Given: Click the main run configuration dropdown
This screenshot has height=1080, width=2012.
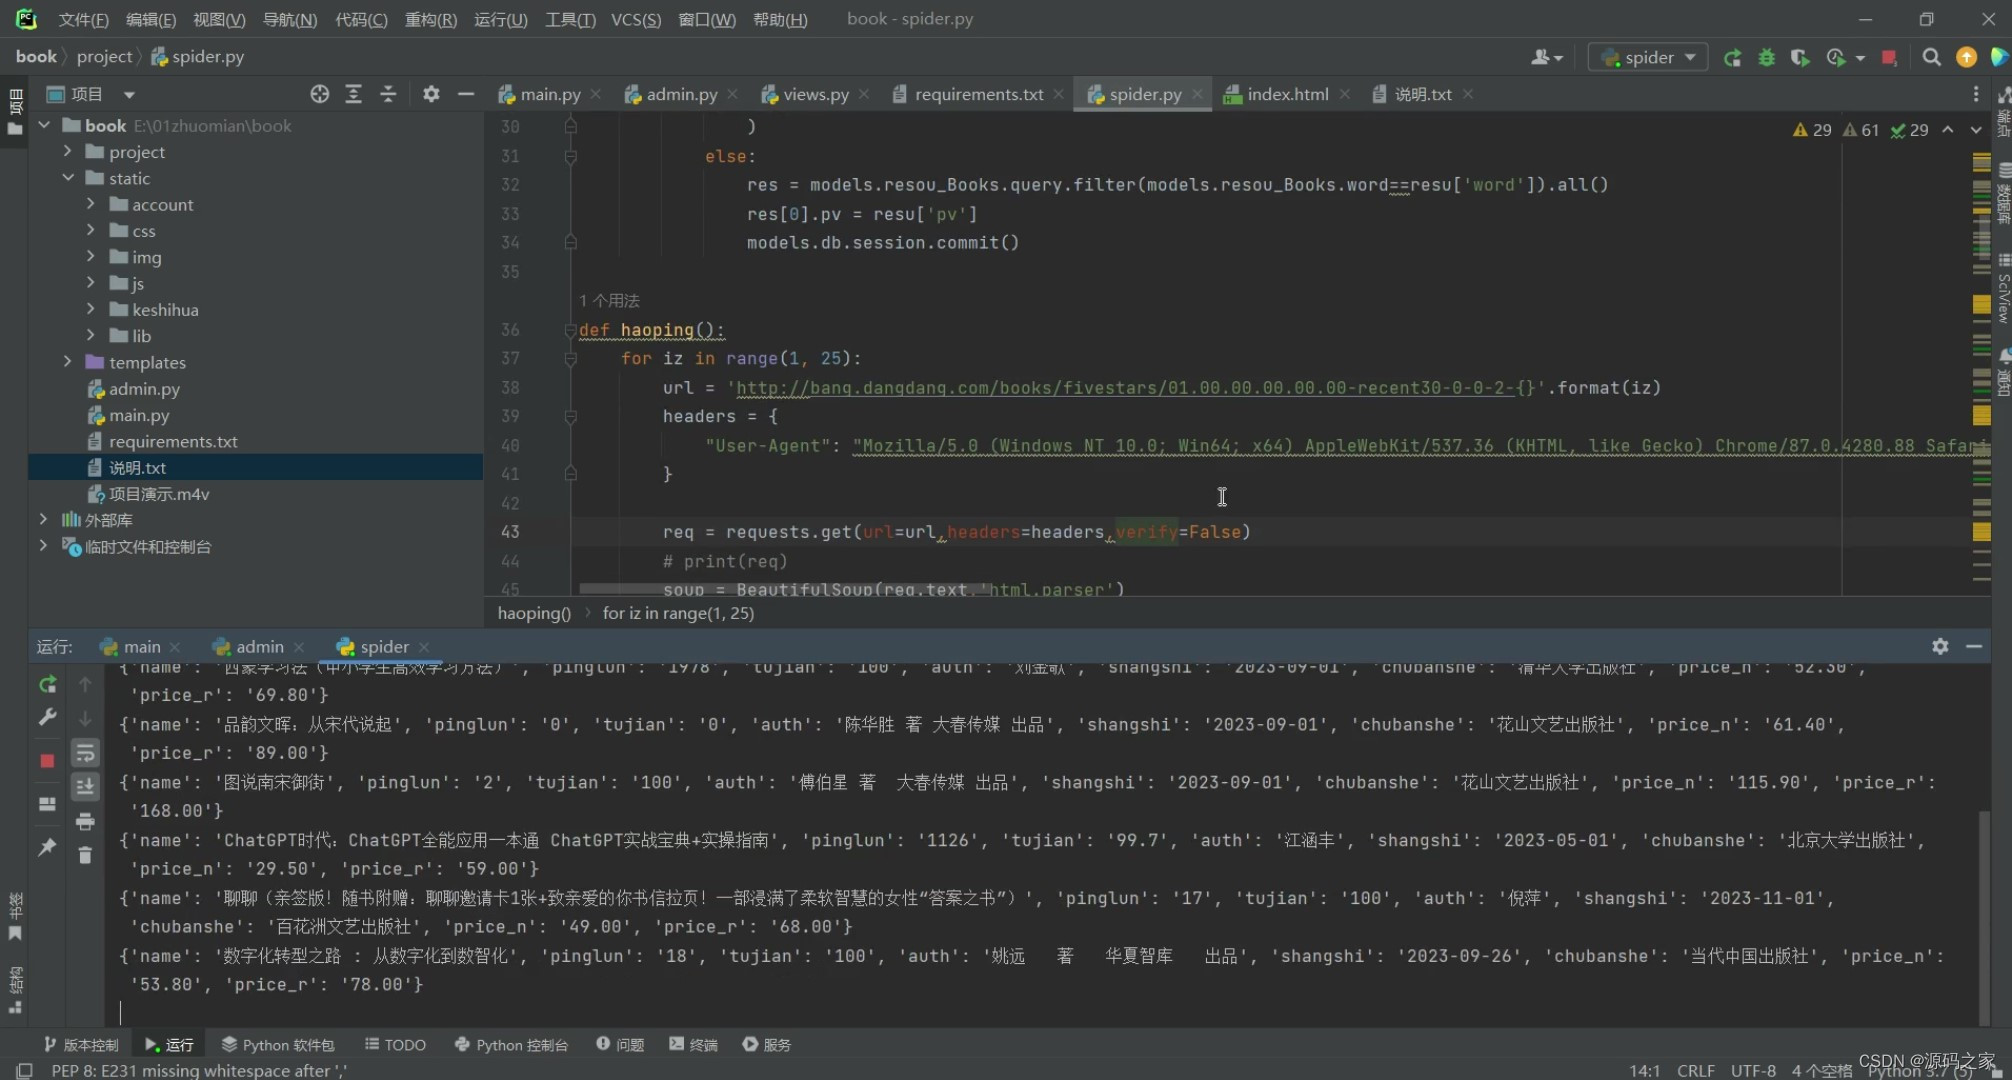Looking at the screenshot, I should [1646, 56].
